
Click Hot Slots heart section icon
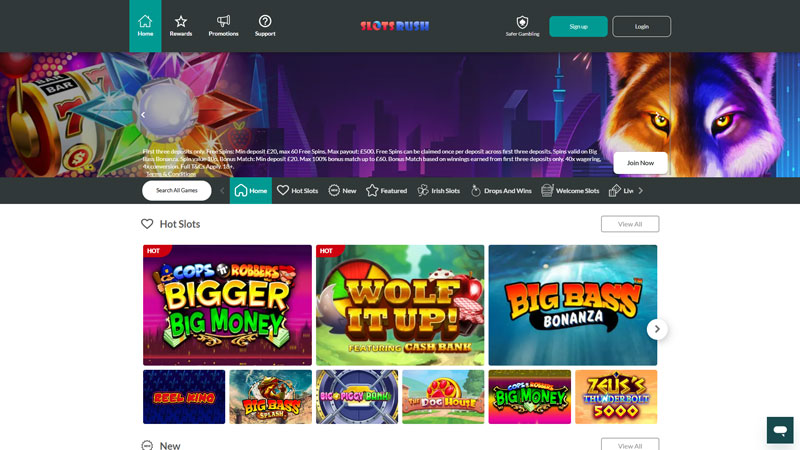(x=147, y=224)
